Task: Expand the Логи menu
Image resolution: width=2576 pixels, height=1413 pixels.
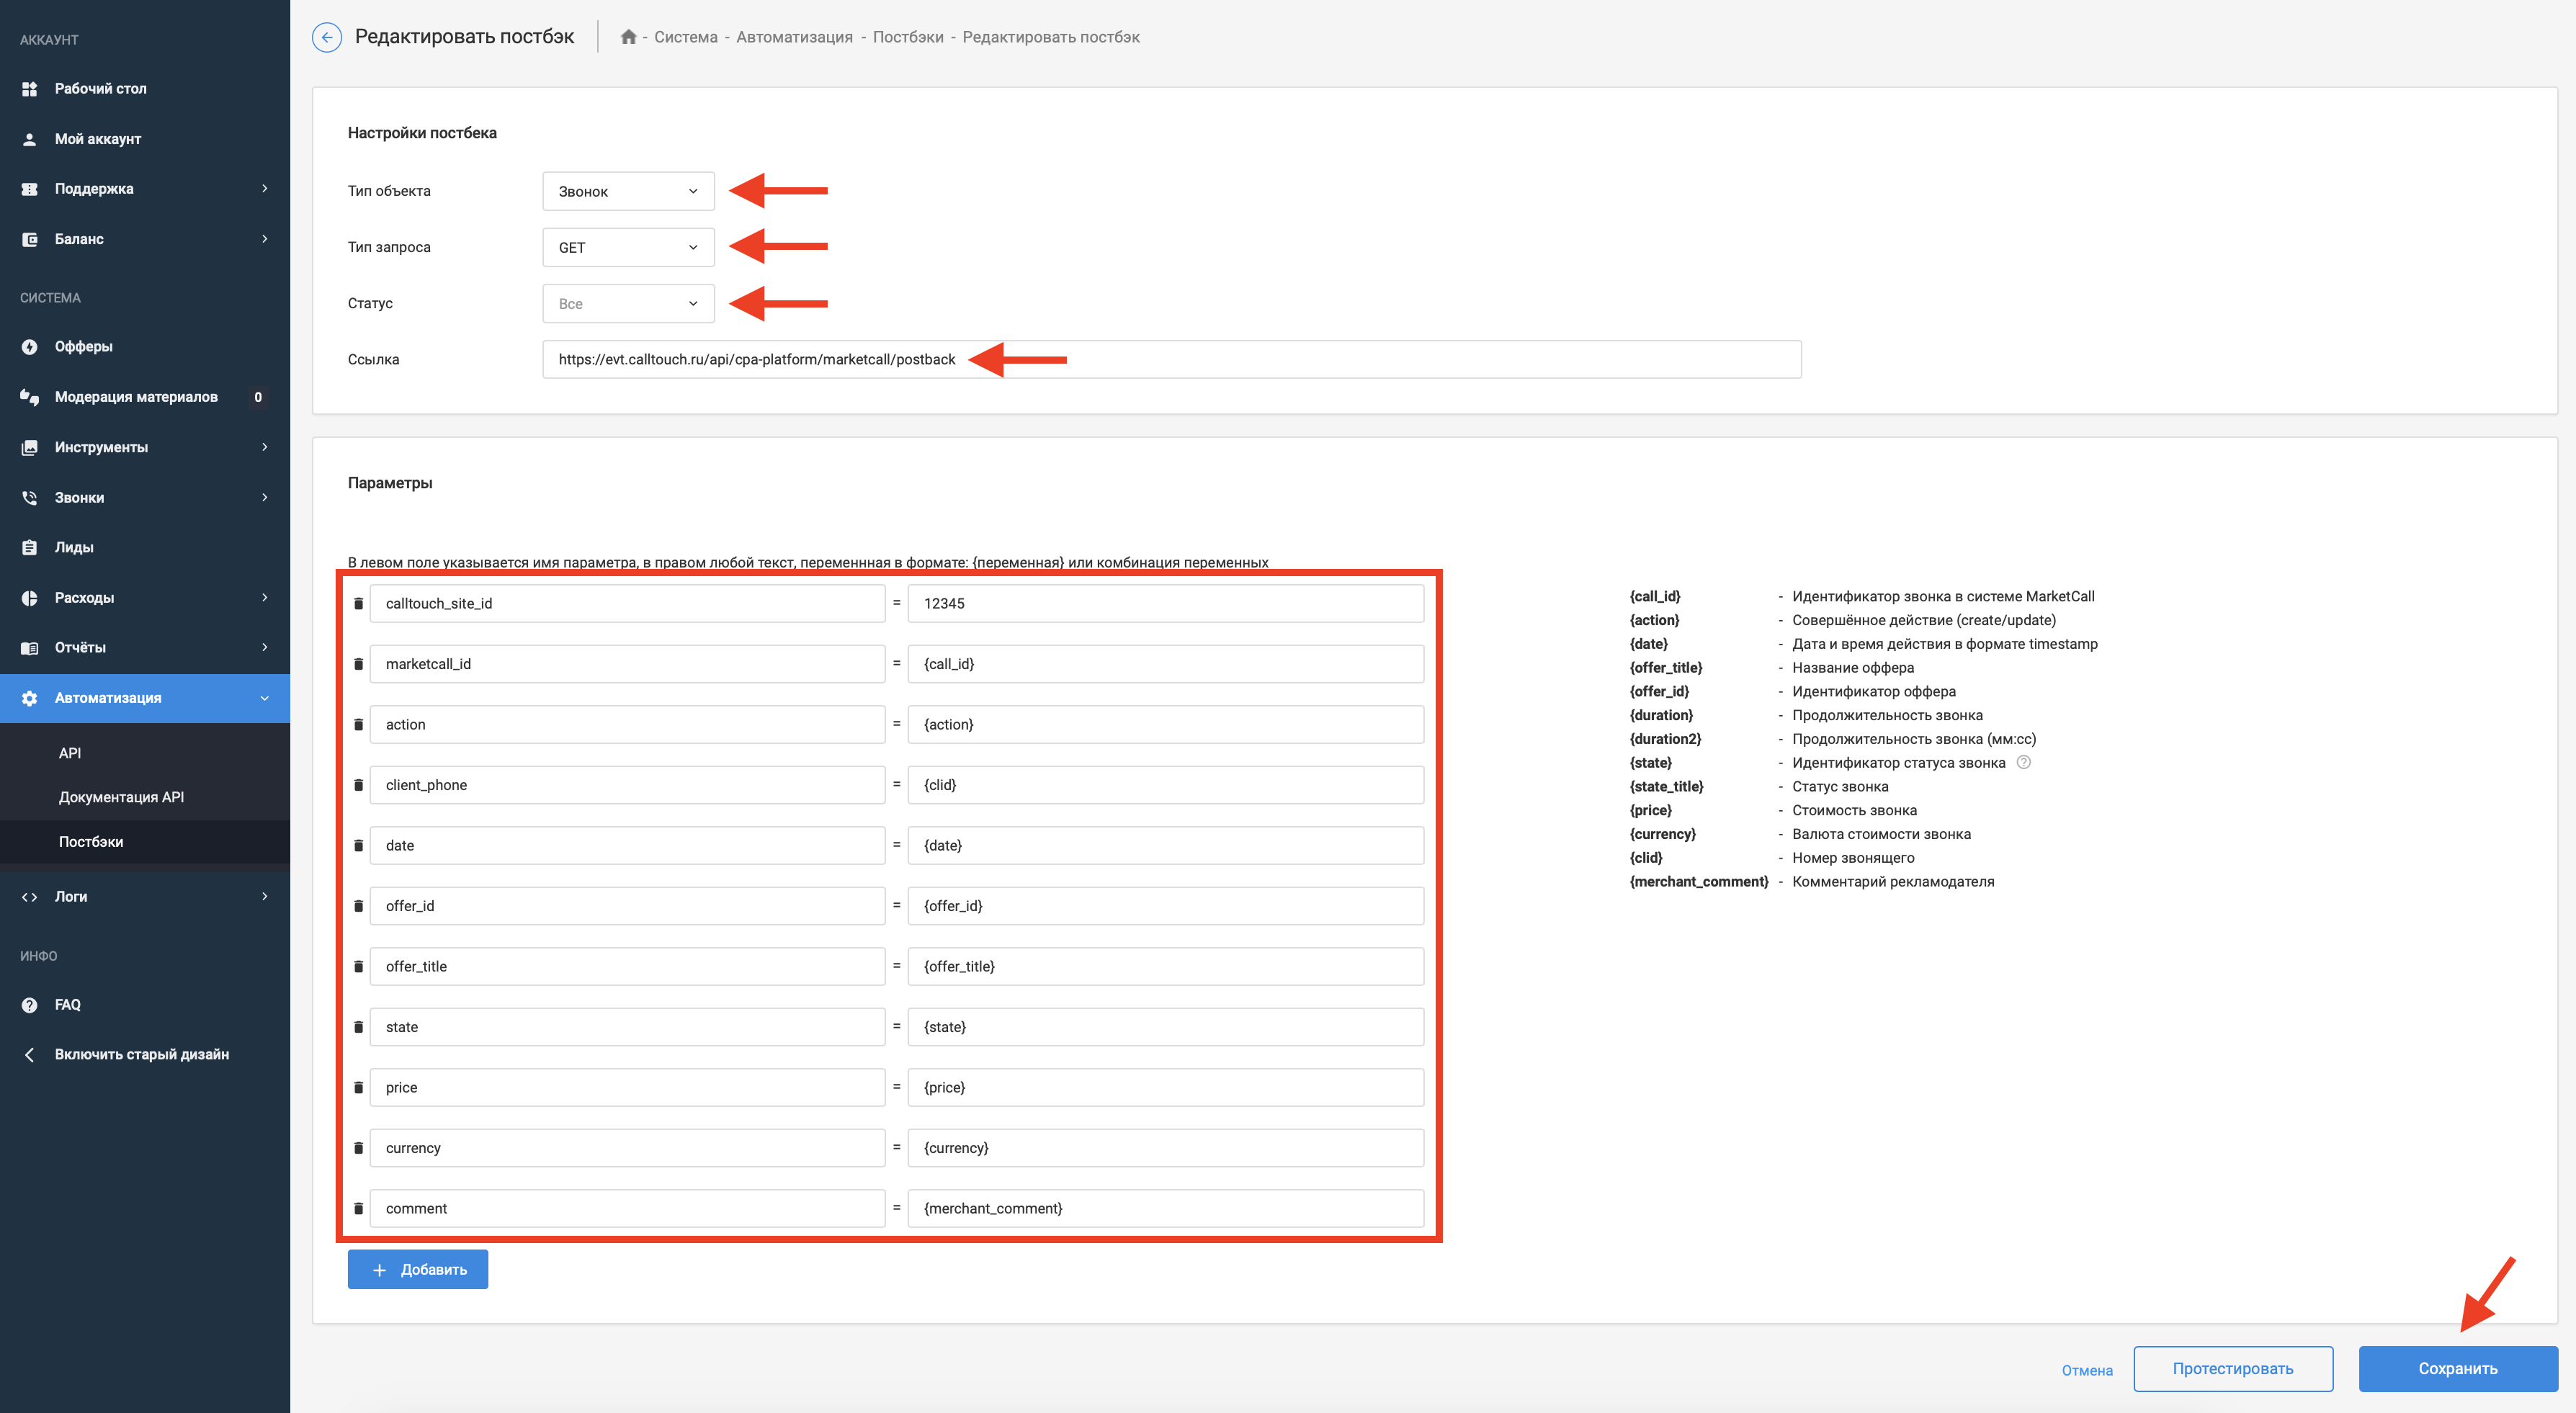Action: point(145,897)
